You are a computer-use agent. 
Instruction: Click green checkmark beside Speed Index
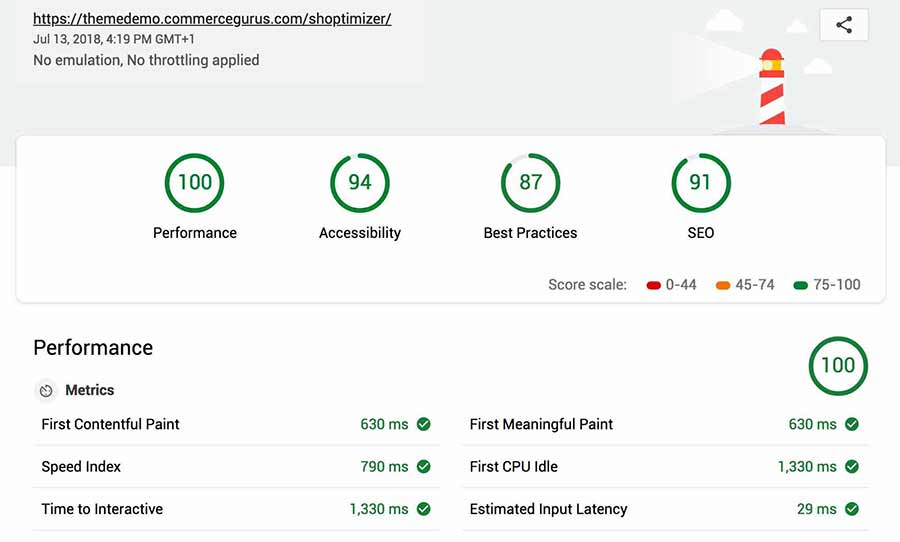pyautogui.click(x=424, y=467)
